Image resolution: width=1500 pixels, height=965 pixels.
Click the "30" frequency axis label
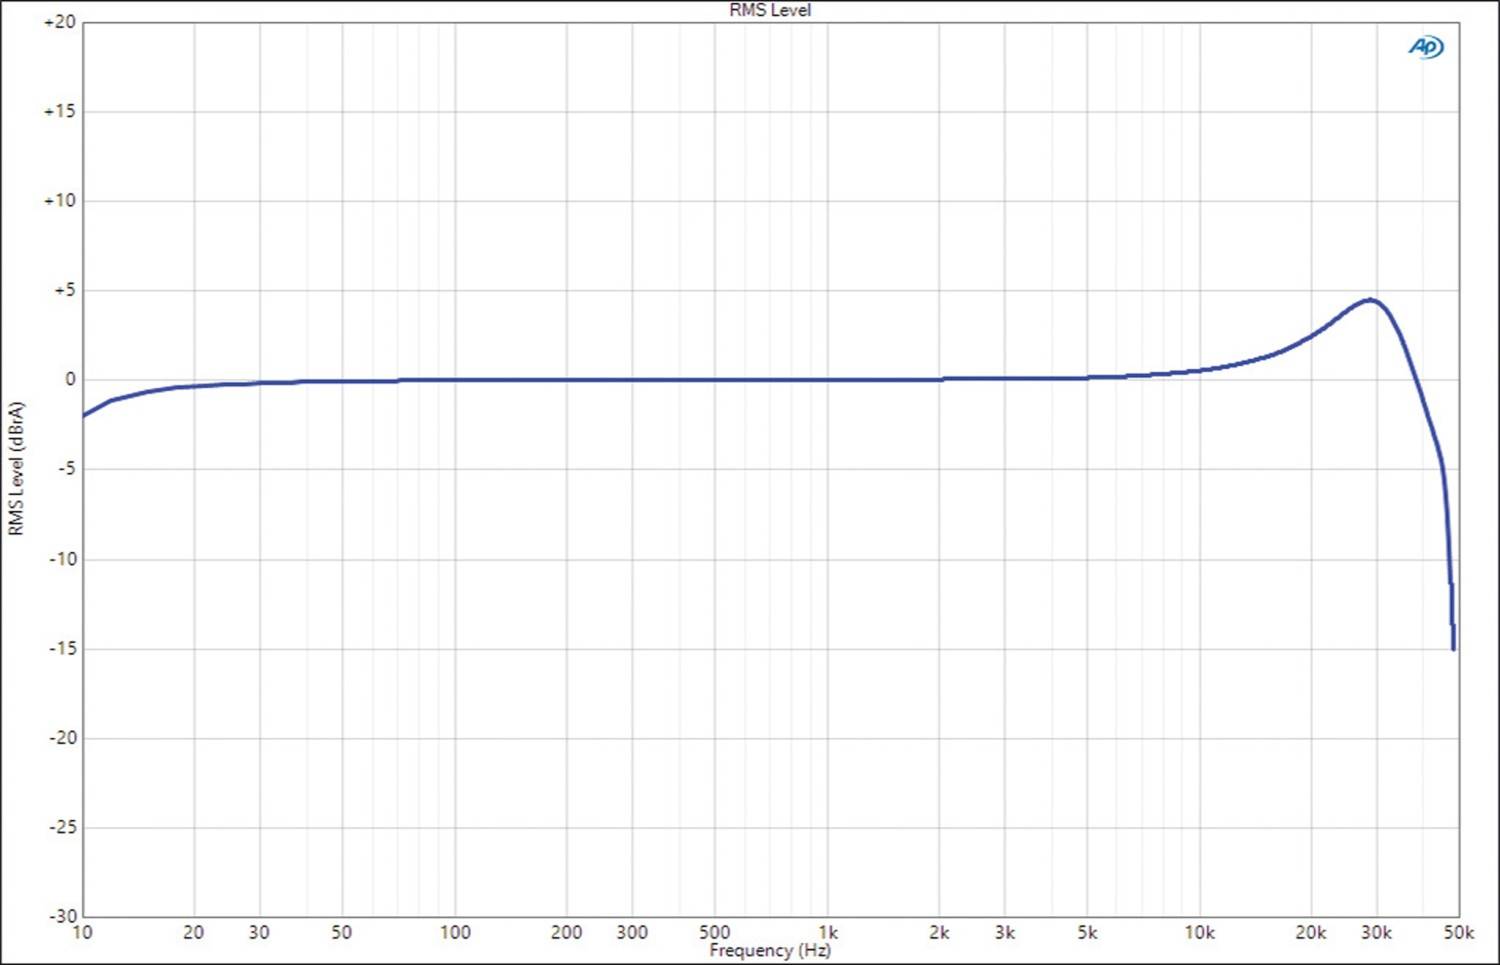pos(259,932)
